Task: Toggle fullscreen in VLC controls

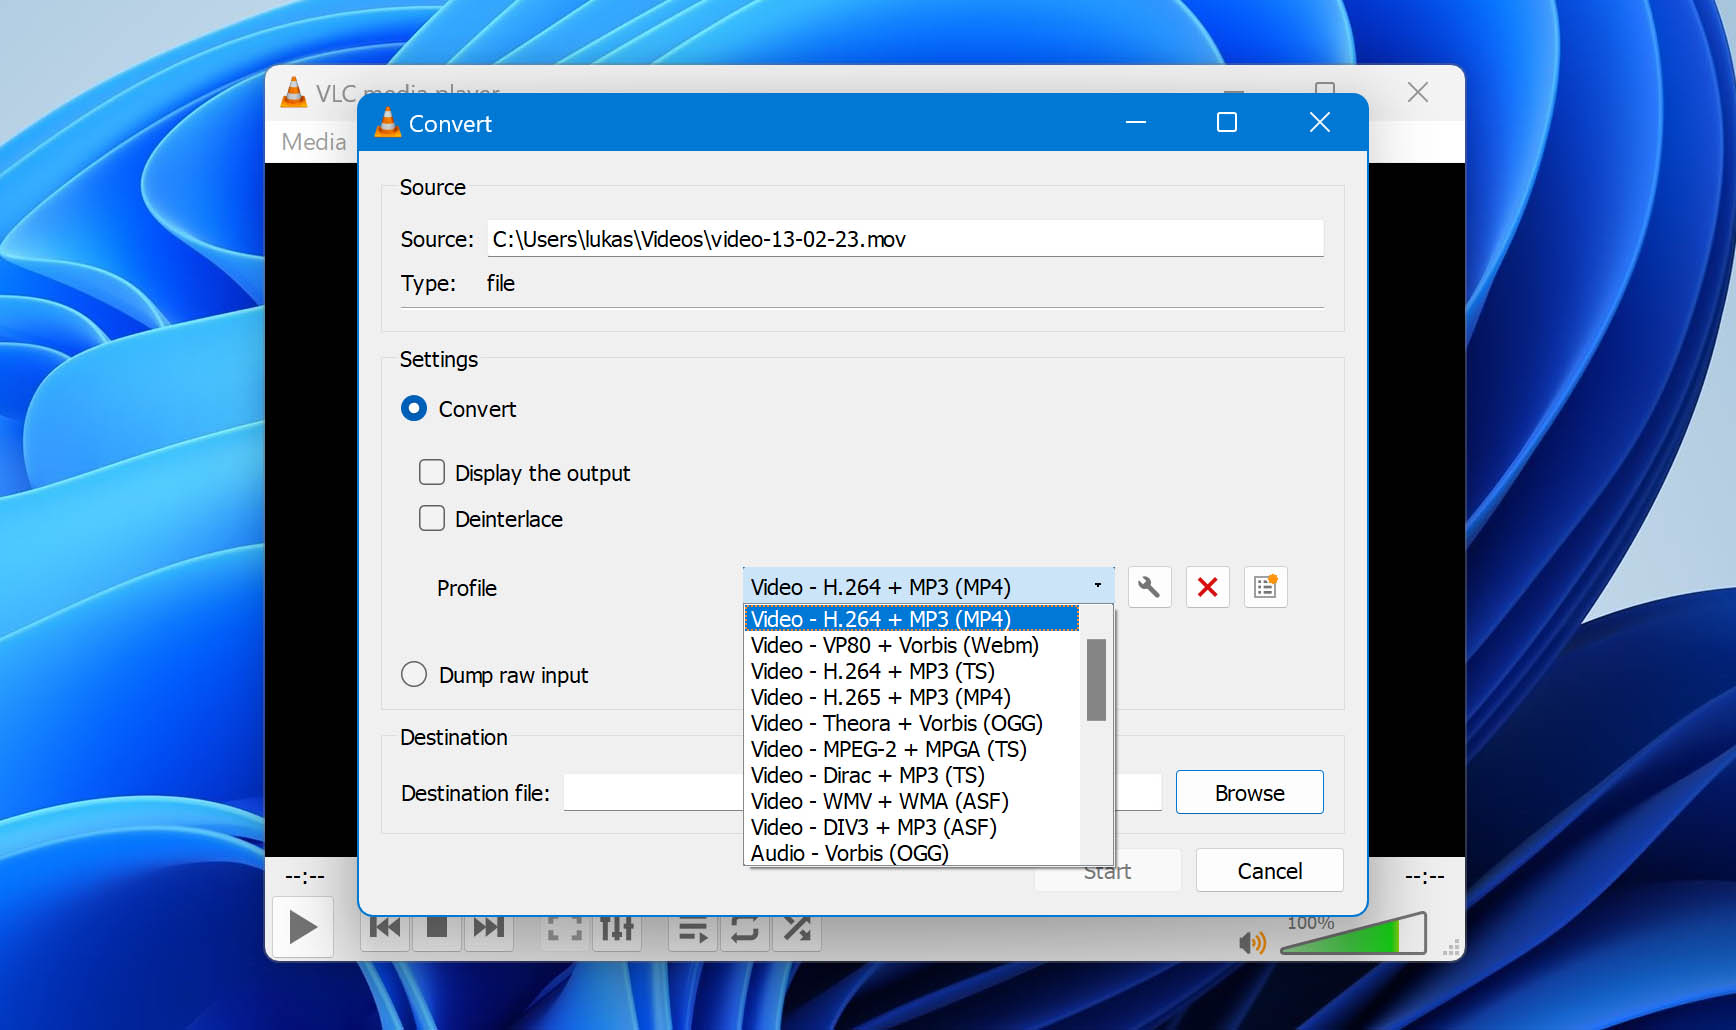Action: tap(565, 929)
